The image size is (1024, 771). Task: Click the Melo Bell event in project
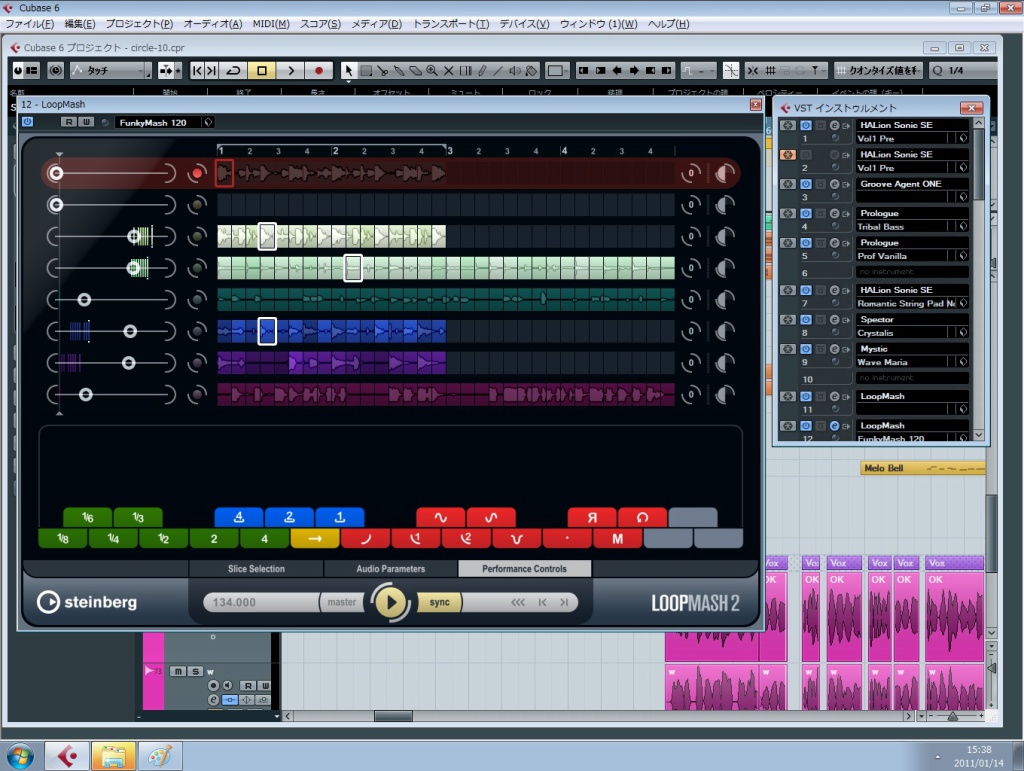pos(923,468)
